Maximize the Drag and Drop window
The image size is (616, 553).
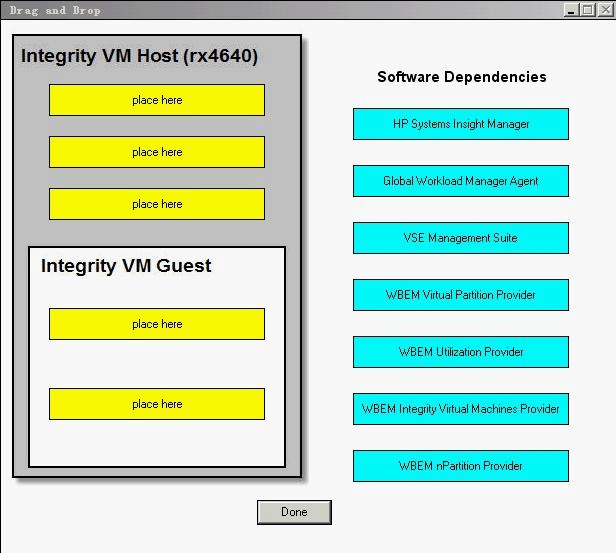[x=588, y=10]
